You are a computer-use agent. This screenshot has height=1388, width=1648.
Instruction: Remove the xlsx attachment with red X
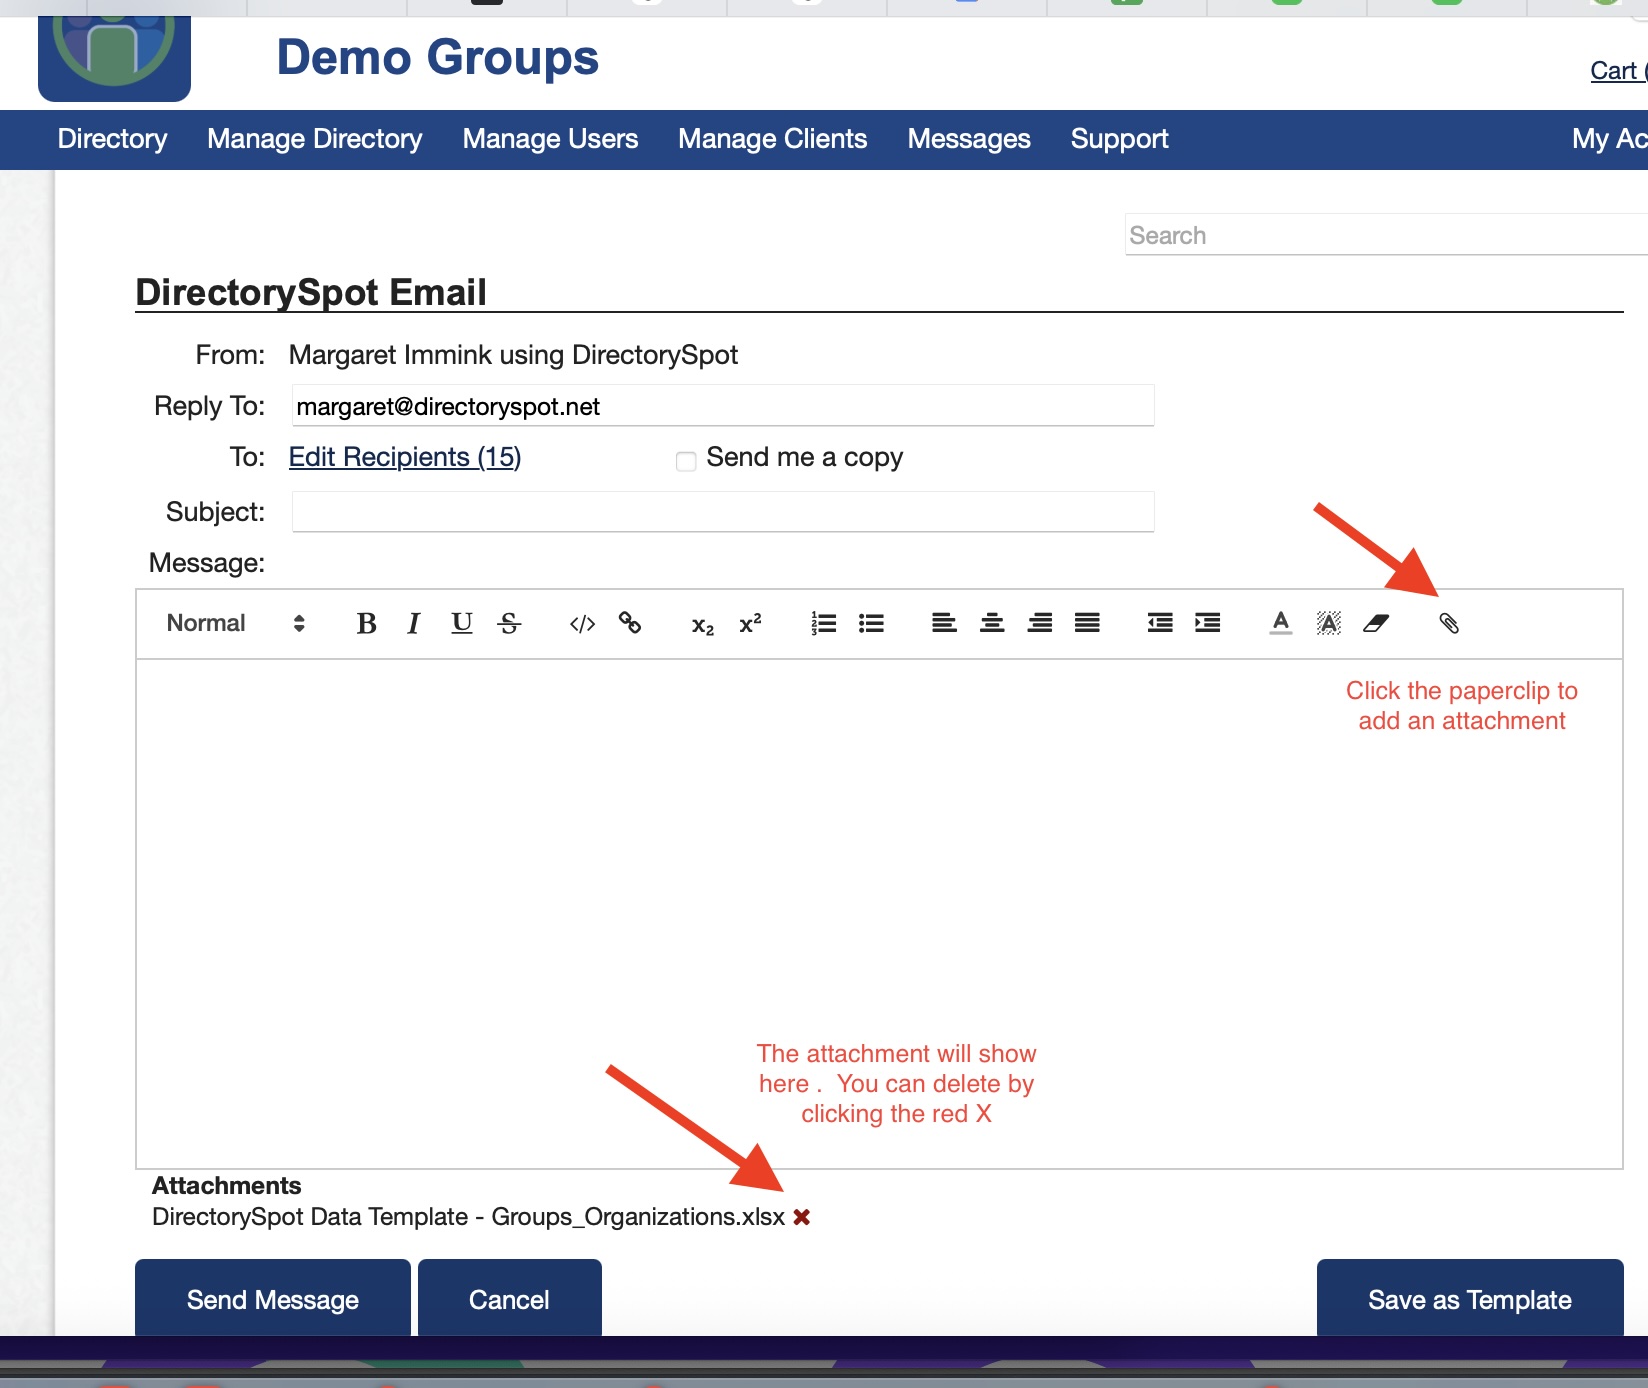(802, 1217)
